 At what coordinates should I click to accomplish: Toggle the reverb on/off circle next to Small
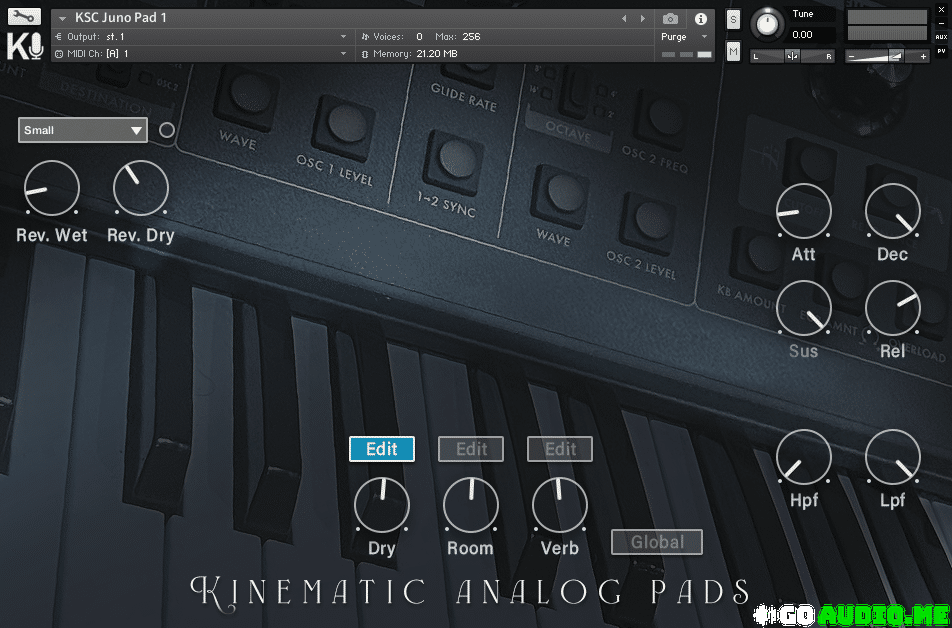coord(166,130)
